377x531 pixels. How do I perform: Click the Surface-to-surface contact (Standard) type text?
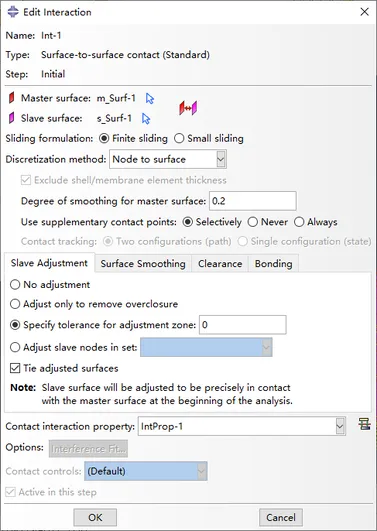[125, 55]
